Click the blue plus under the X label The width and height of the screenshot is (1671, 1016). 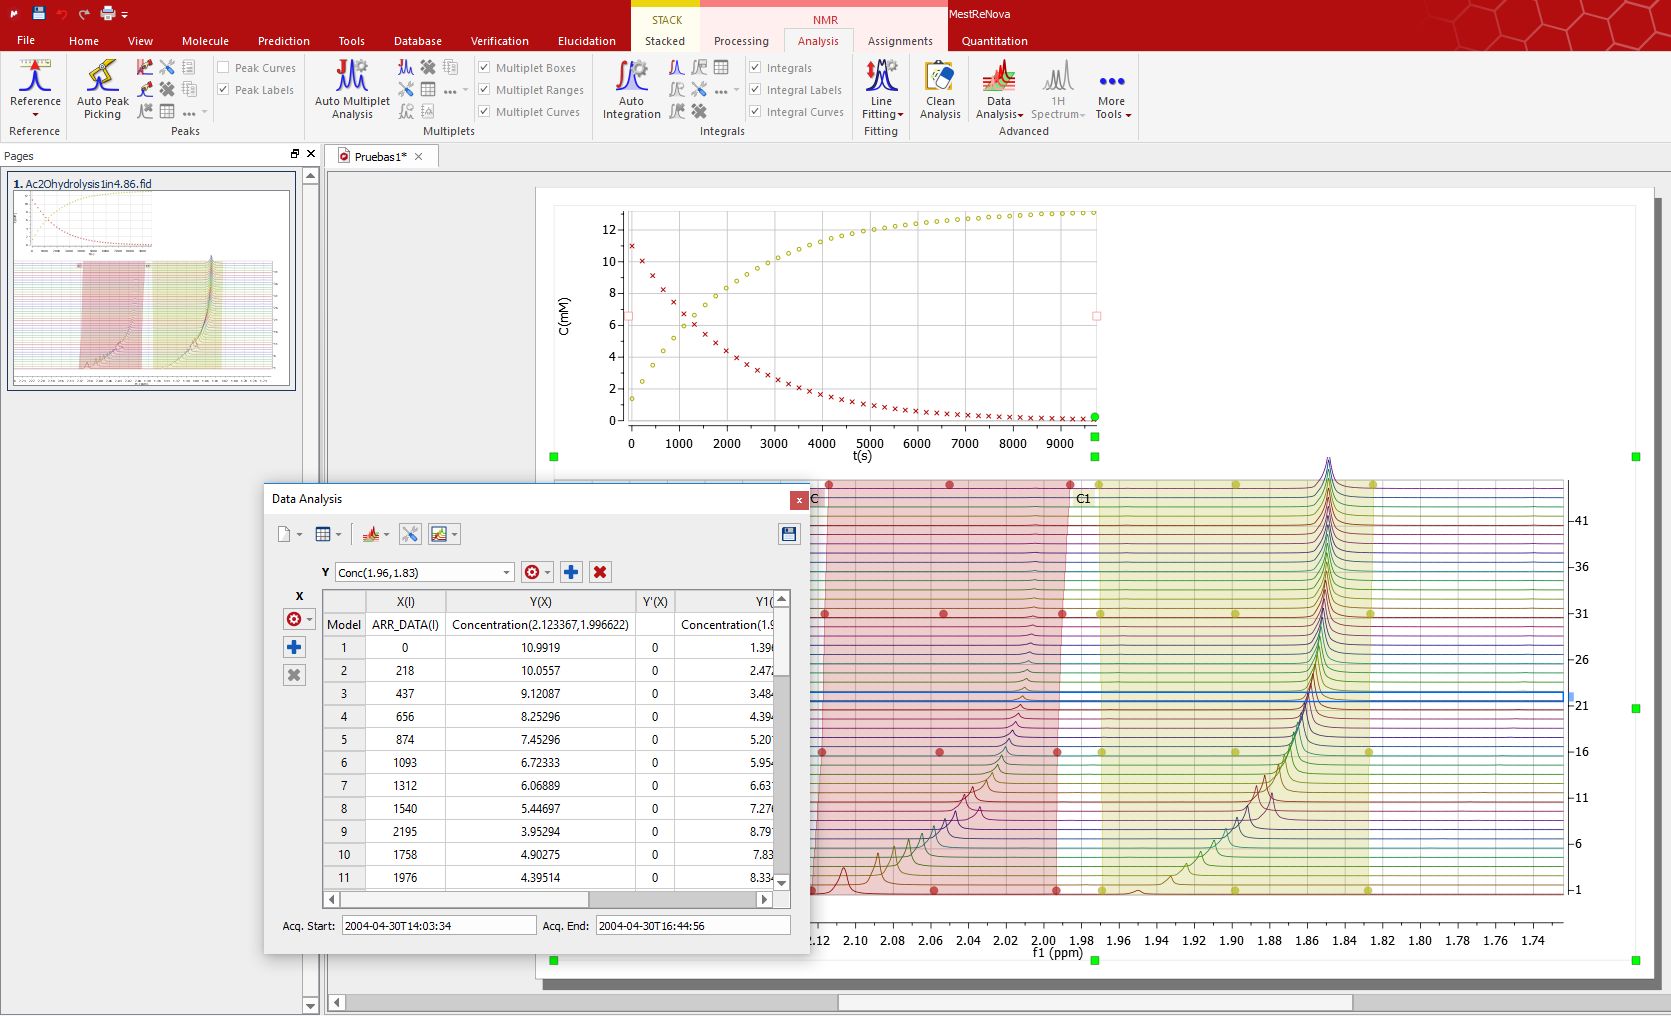(x=294, y=647)
